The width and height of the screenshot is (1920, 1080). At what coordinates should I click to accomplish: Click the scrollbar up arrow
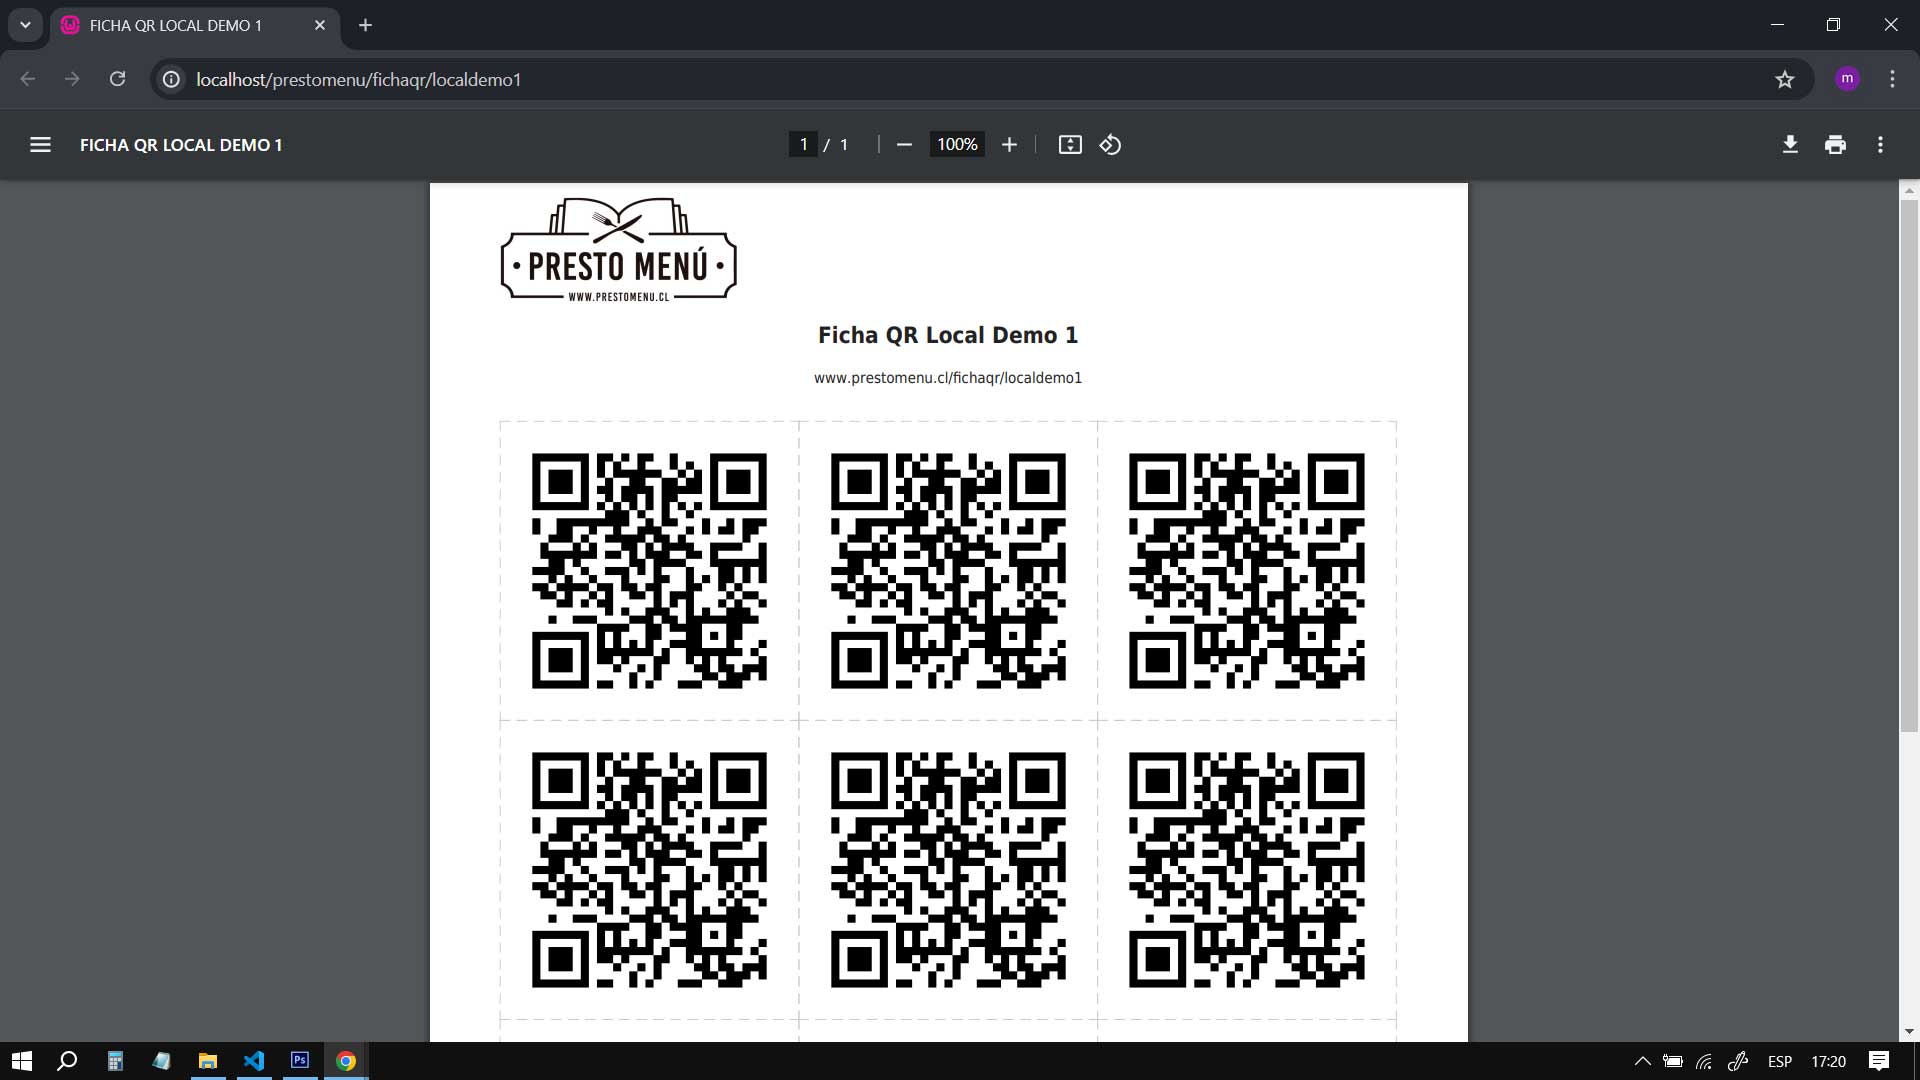1909,190
